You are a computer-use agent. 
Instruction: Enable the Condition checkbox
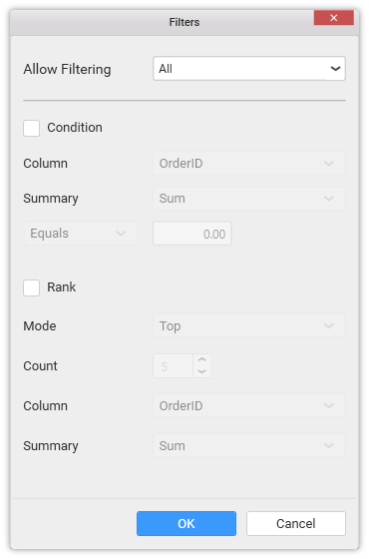(31, 128)
